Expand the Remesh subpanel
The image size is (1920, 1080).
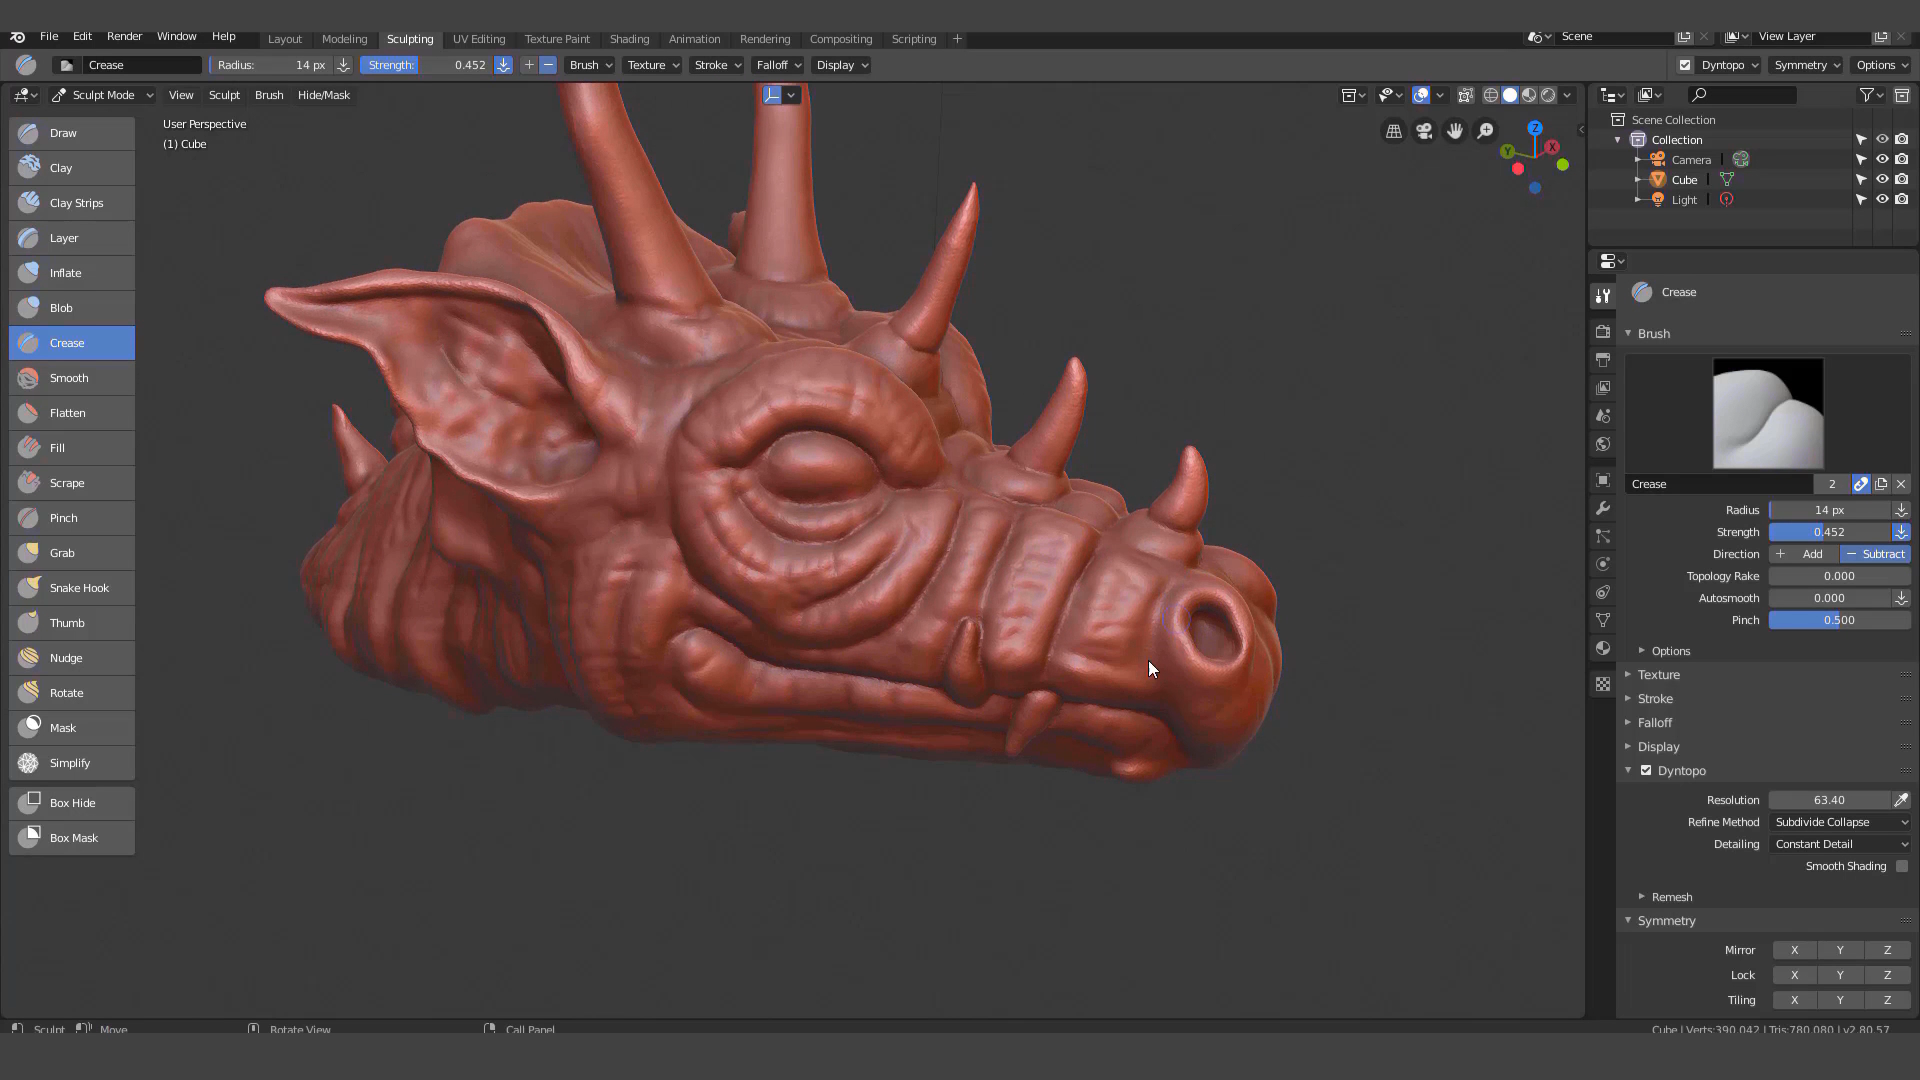pyautogui.click(x=1672, y=897)
